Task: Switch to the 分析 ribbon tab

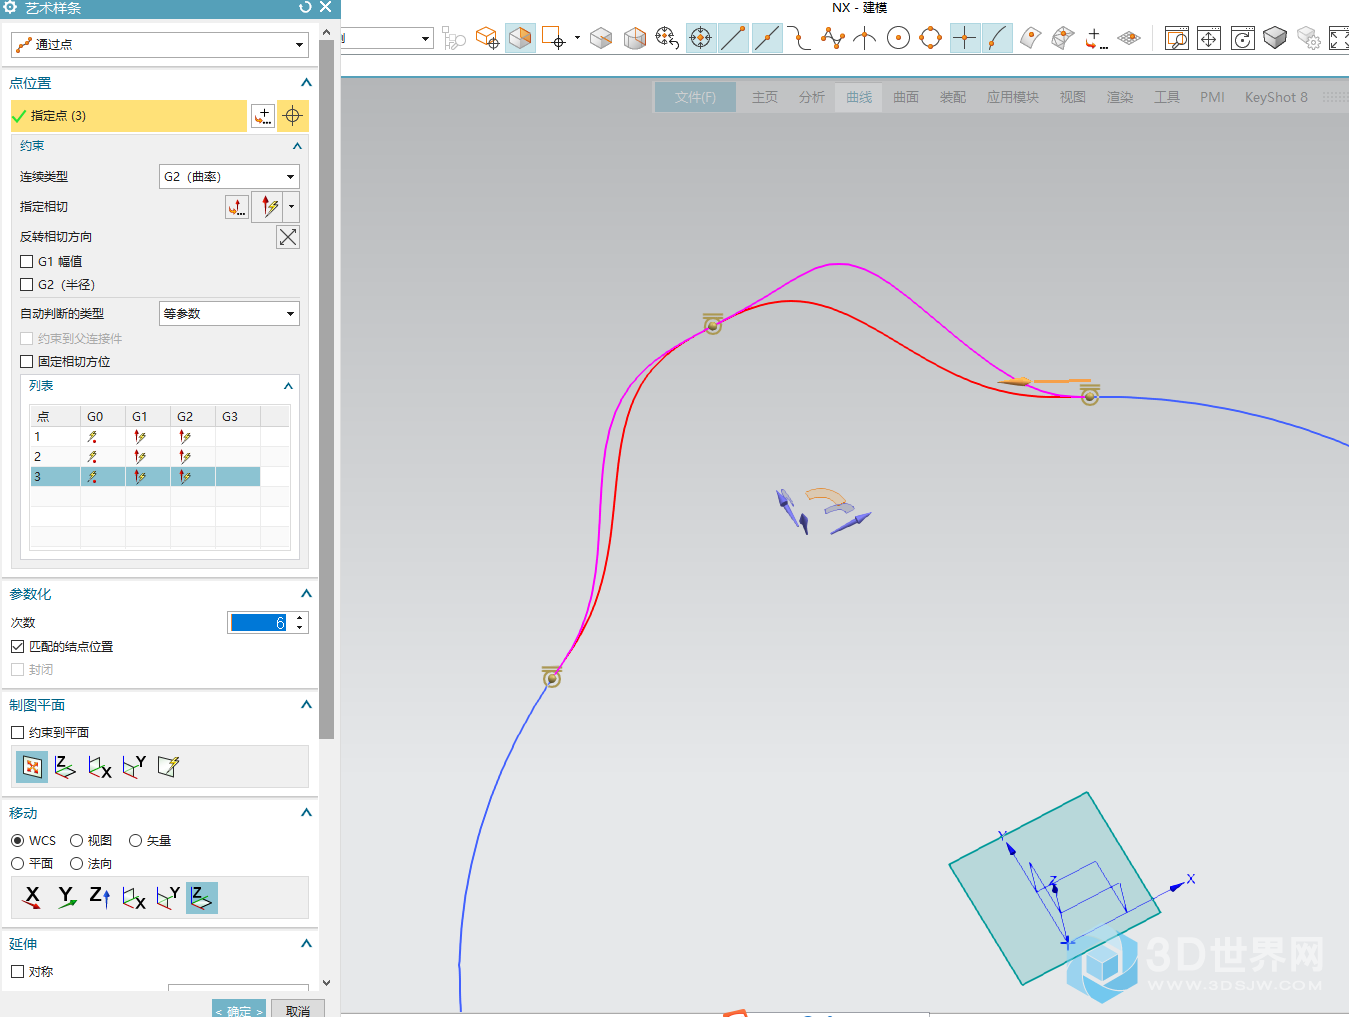Action: [x=812, y=97]
